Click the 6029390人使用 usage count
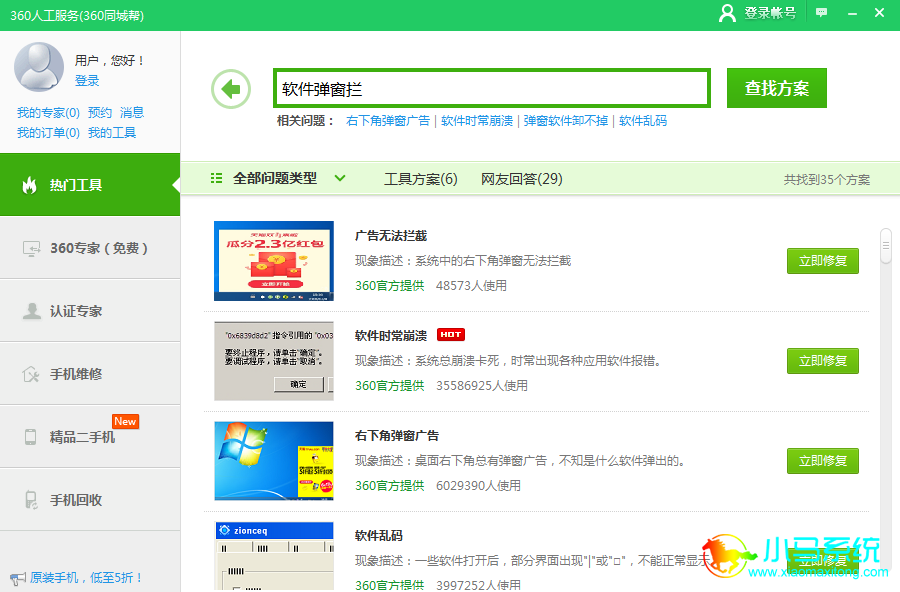Viewport: 900px width, 592px height. 478,485
